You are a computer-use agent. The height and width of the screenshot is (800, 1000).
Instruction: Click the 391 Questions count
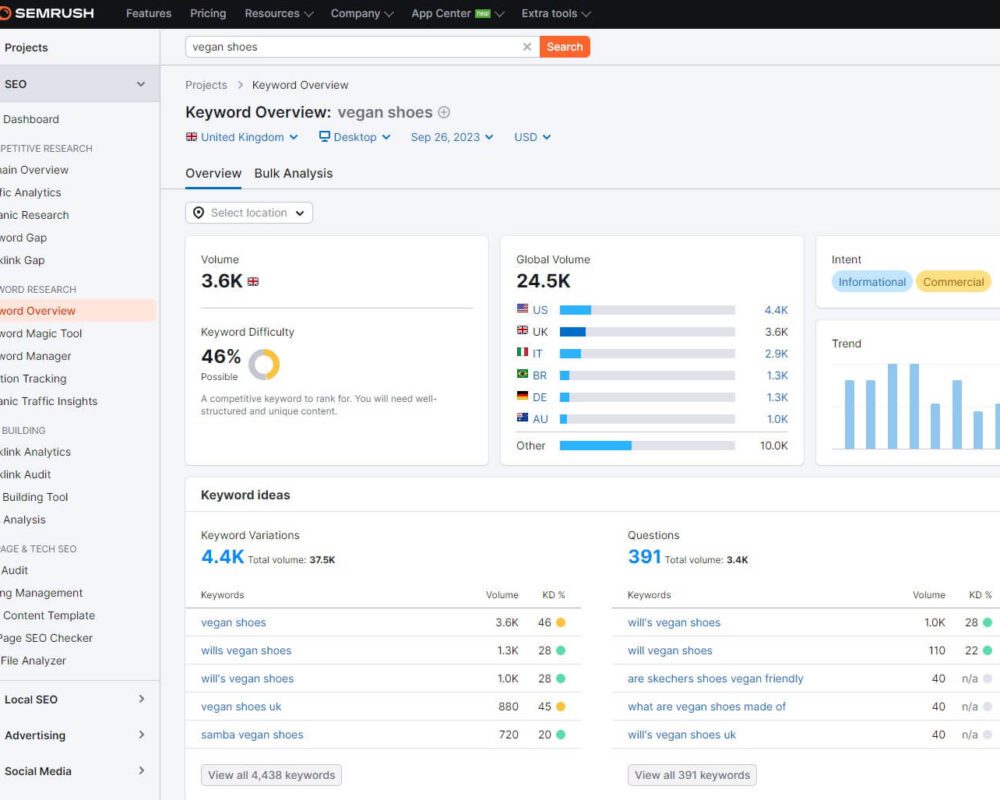644,557
